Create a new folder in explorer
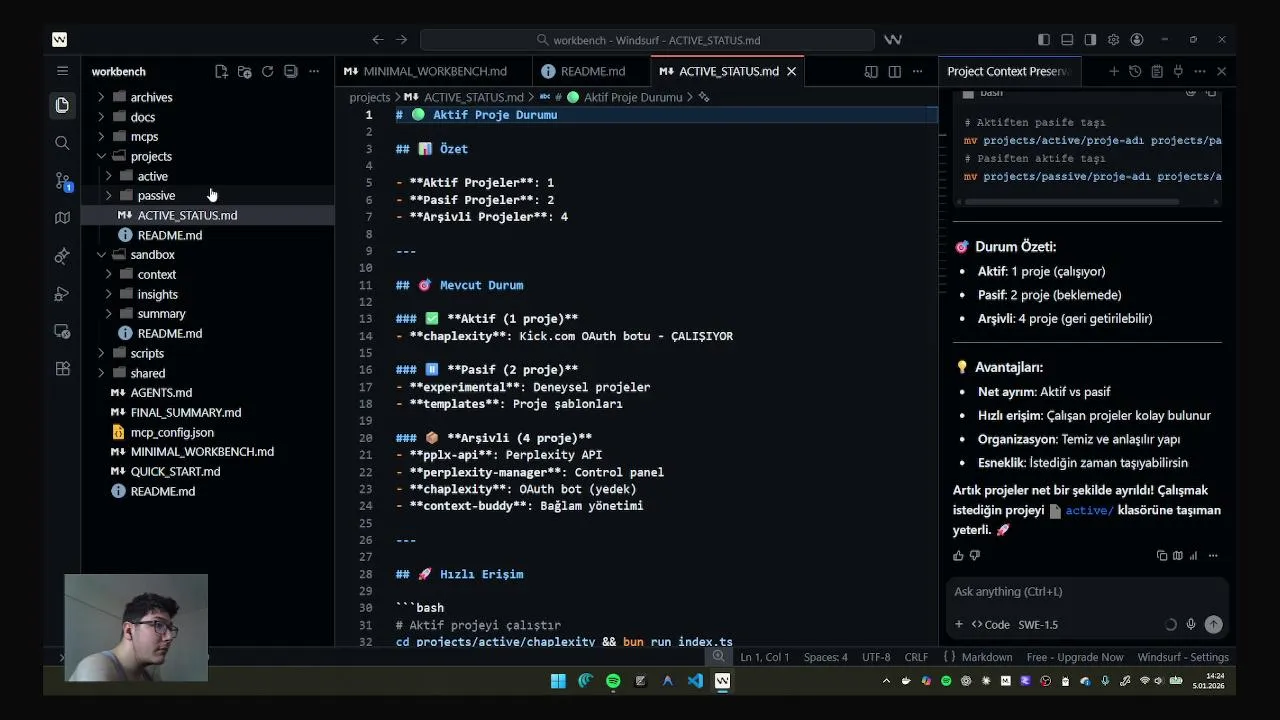Image resolution: width=1280 pixels, height=720 pixels. (244, 72)
